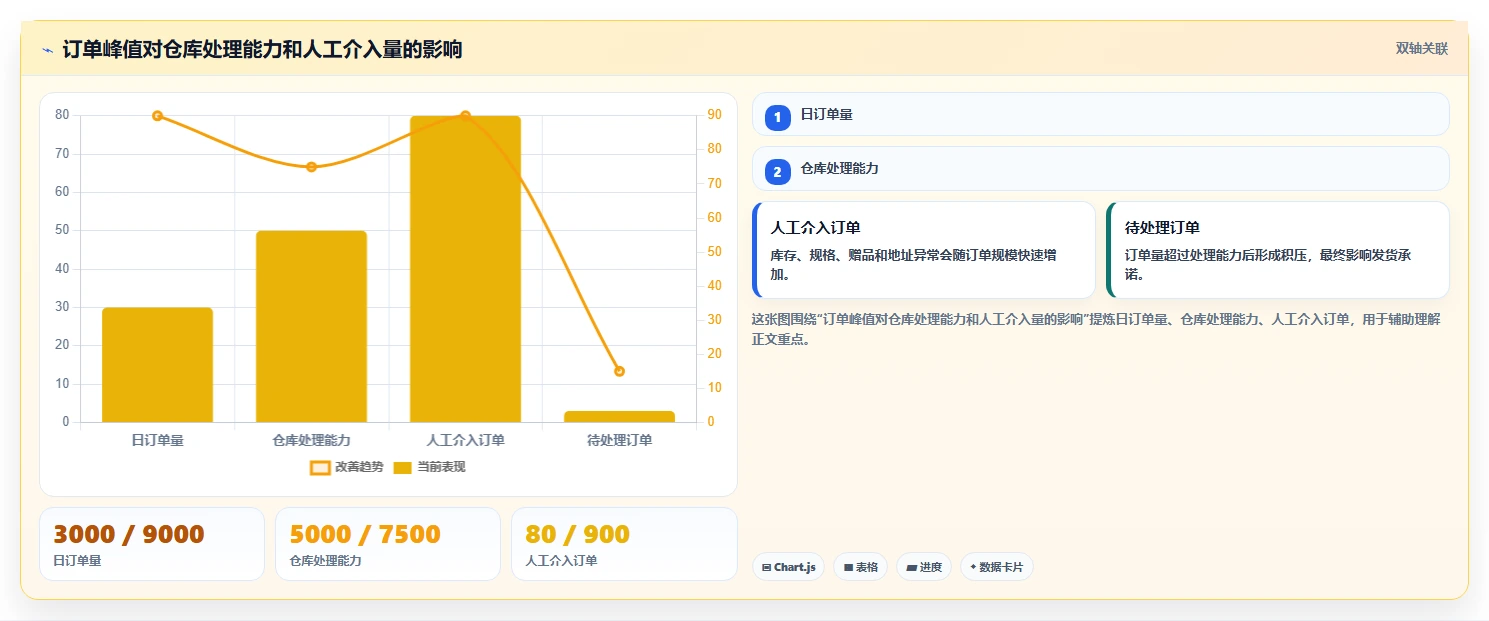The image size is (1489, 621).
Task: Click trend line point above 仓库处理能力
Action: coord(311,167)
